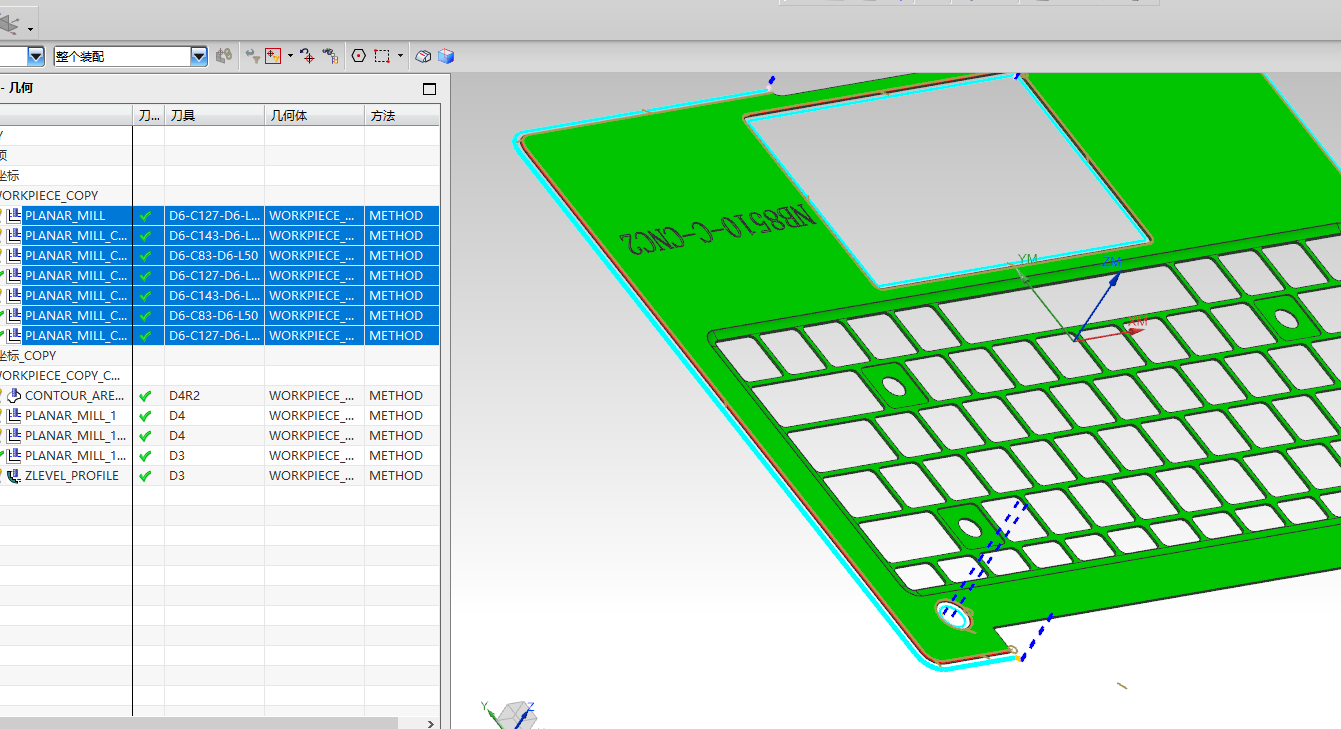Image resolution: width=1341 pixels, height=729 pixels.
Task: Click the curved arrow with red crosshair icon
Action: point(307,57)
